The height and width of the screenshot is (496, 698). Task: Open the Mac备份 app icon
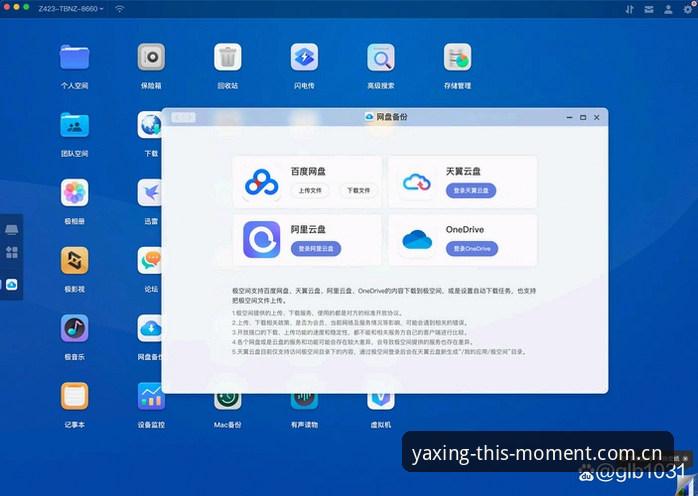tap(228, 401)
